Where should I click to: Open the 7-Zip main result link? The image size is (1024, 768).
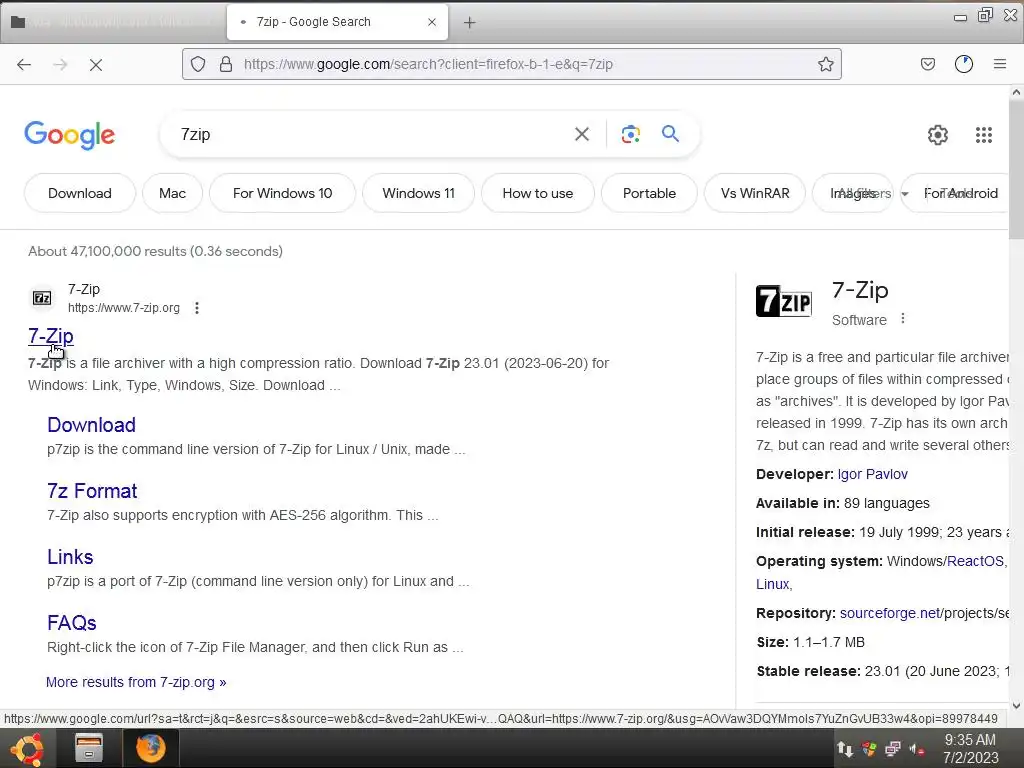51,336
